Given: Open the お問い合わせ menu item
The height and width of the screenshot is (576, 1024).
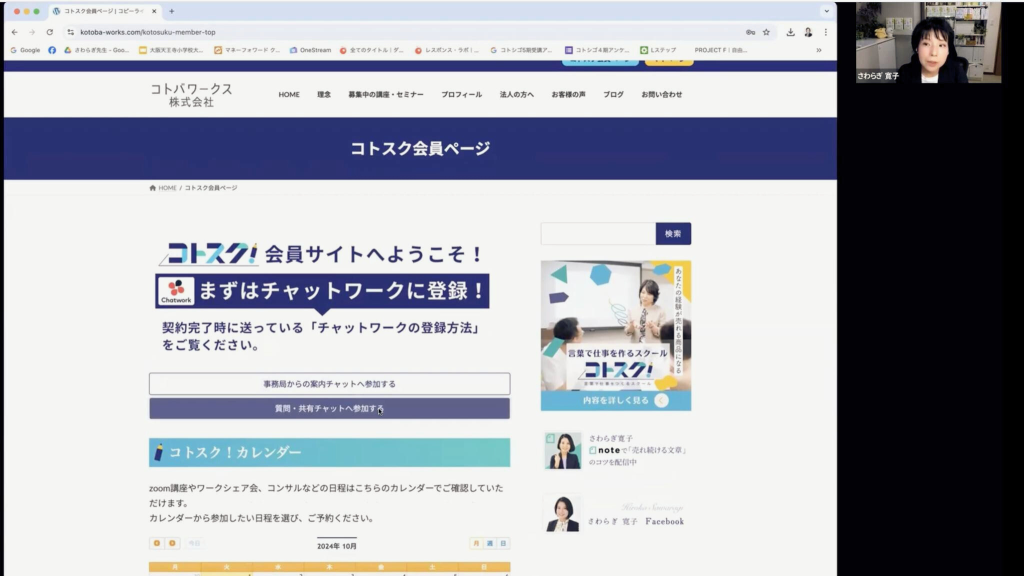Looking at the screenshot, I should [662, 95].
